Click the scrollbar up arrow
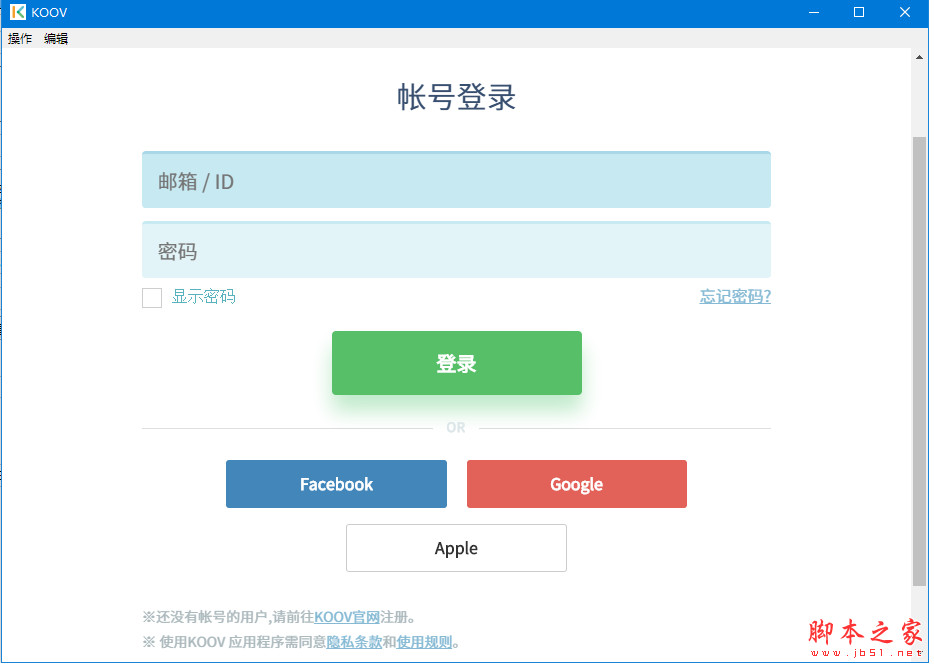The image size is (934, 664). pyautogui.click(x=919, y=57)
